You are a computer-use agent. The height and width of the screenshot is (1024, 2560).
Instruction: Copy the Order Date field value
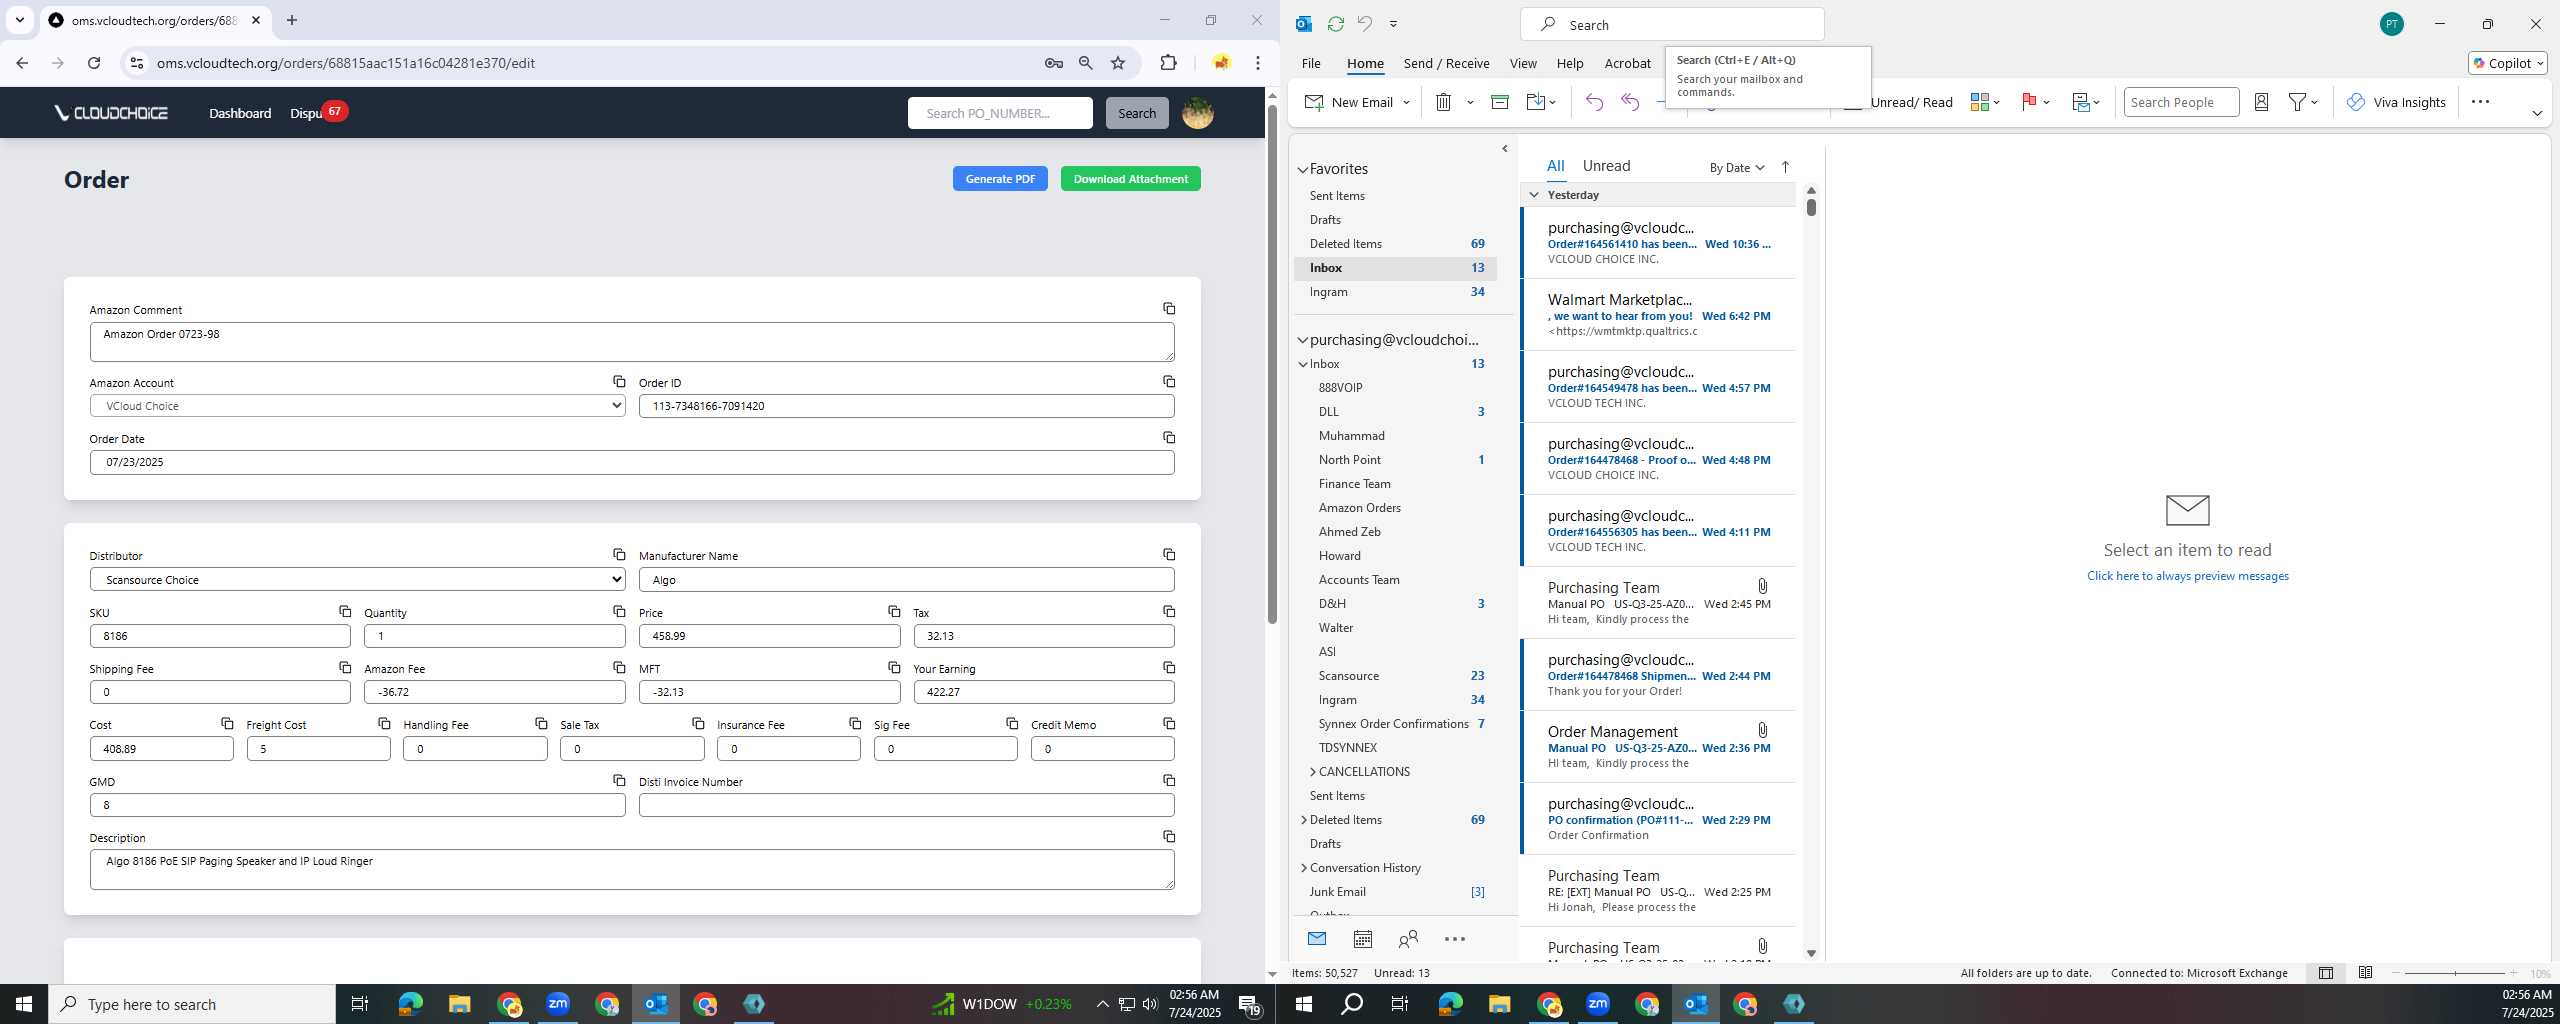1168,438
